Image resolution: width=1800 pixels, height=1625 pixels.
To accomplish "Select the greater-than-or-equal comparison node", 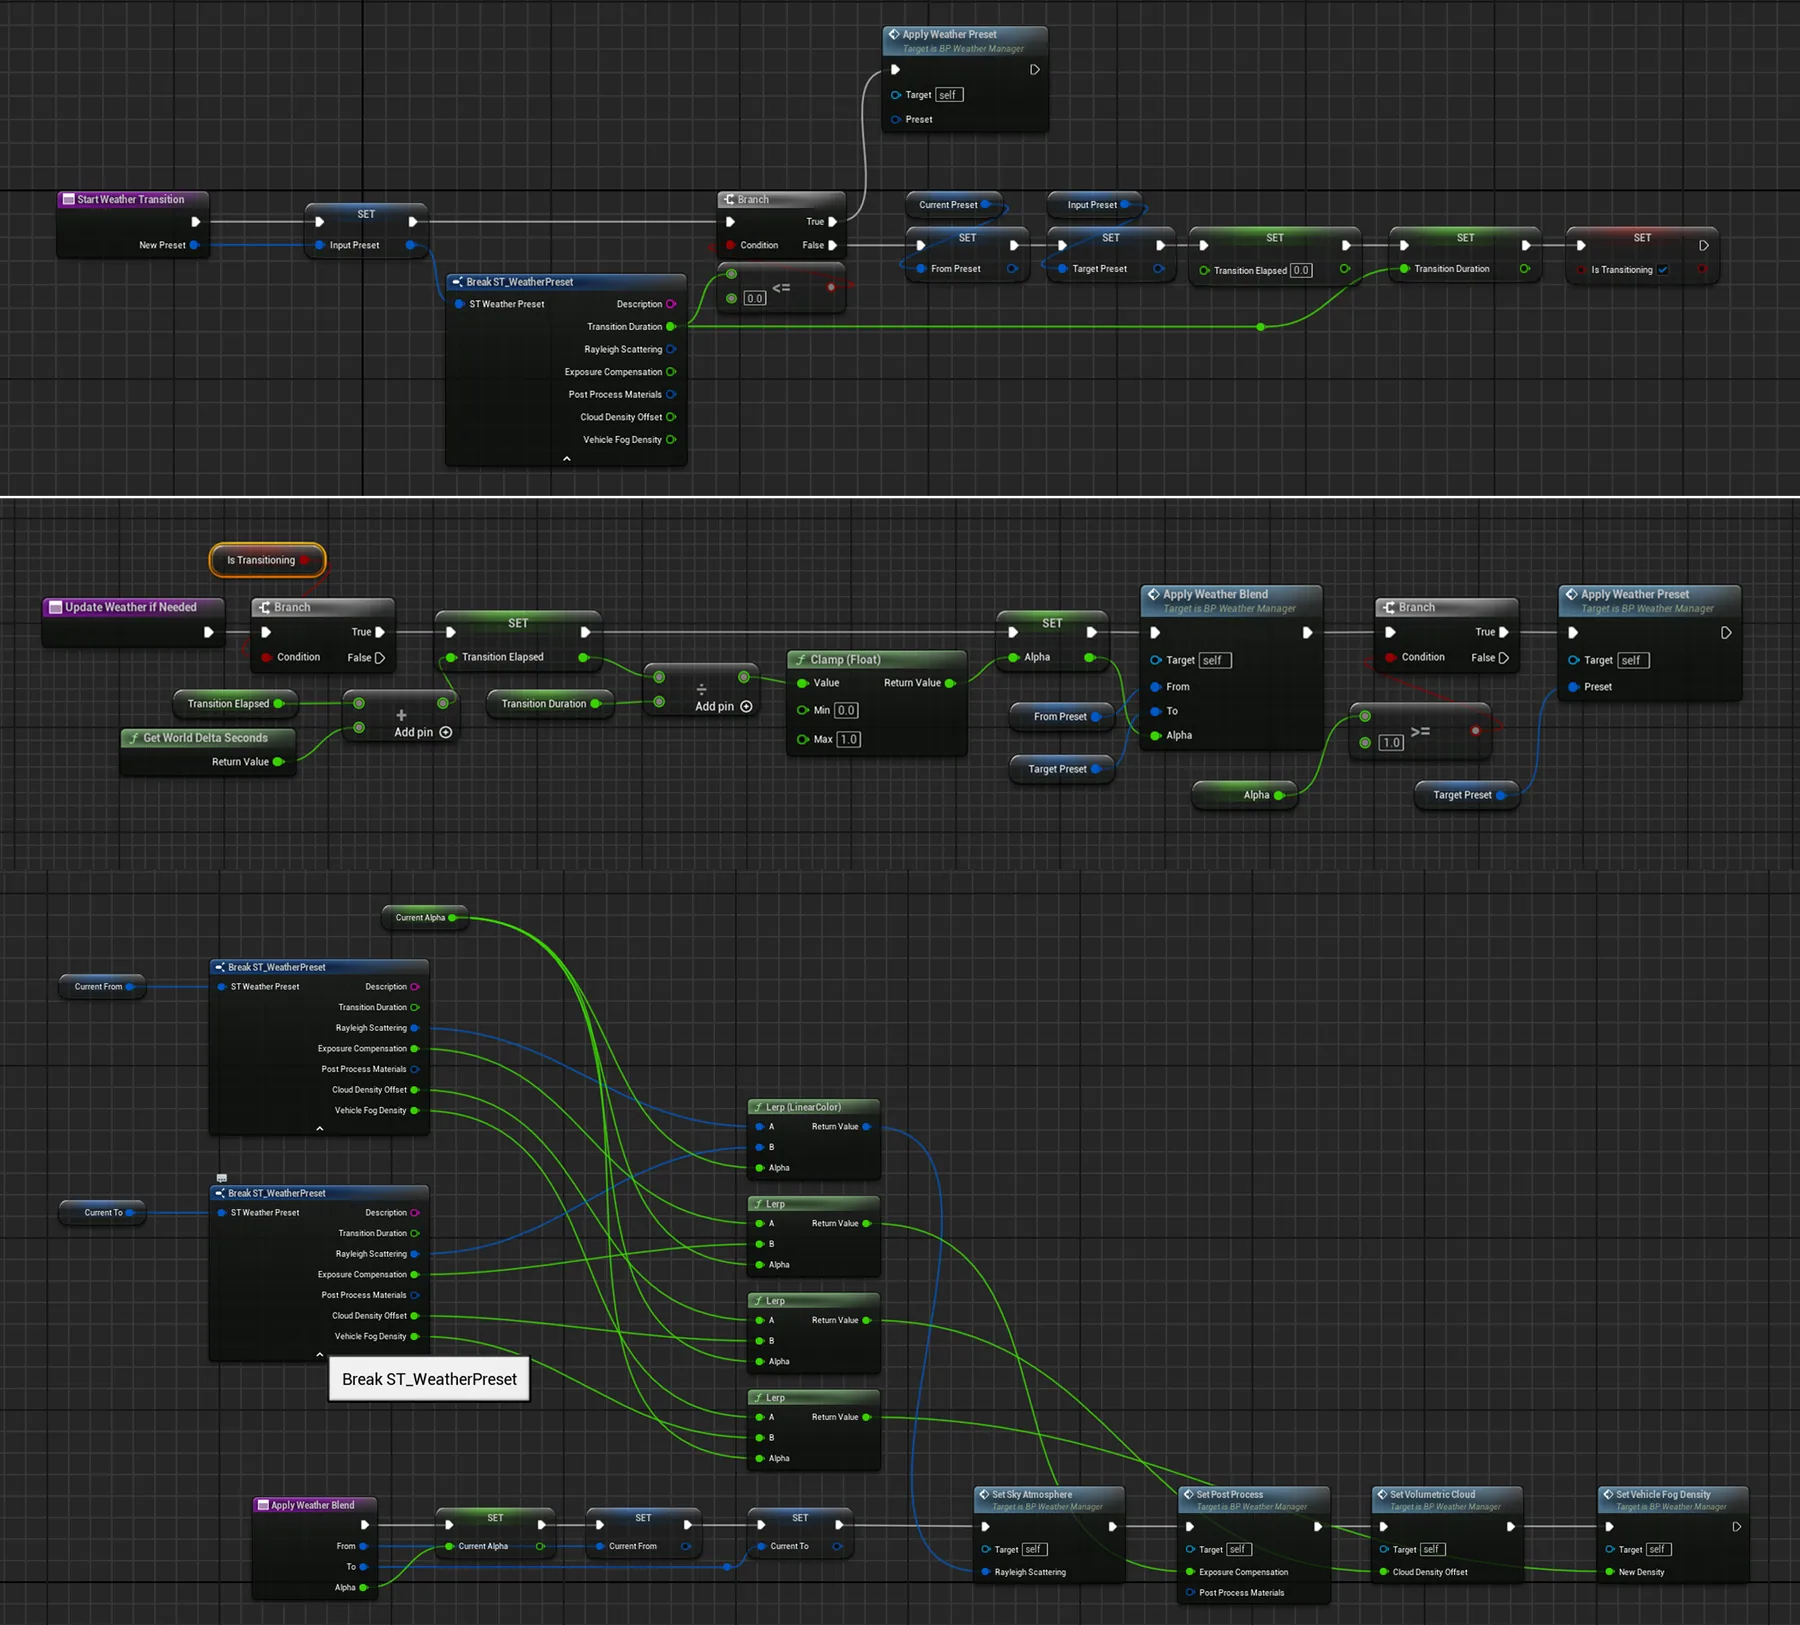I will click(x=1419, y=731).
